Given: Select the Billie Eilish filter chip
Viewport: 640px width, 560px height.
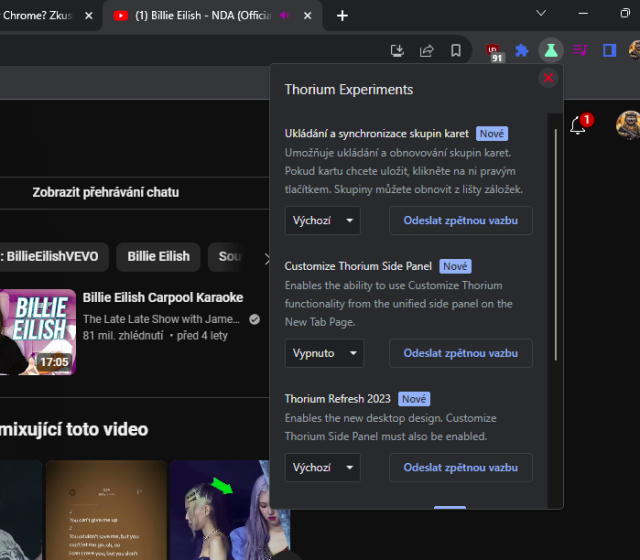Looking at the screenshot, I should [x=158, y=256].
